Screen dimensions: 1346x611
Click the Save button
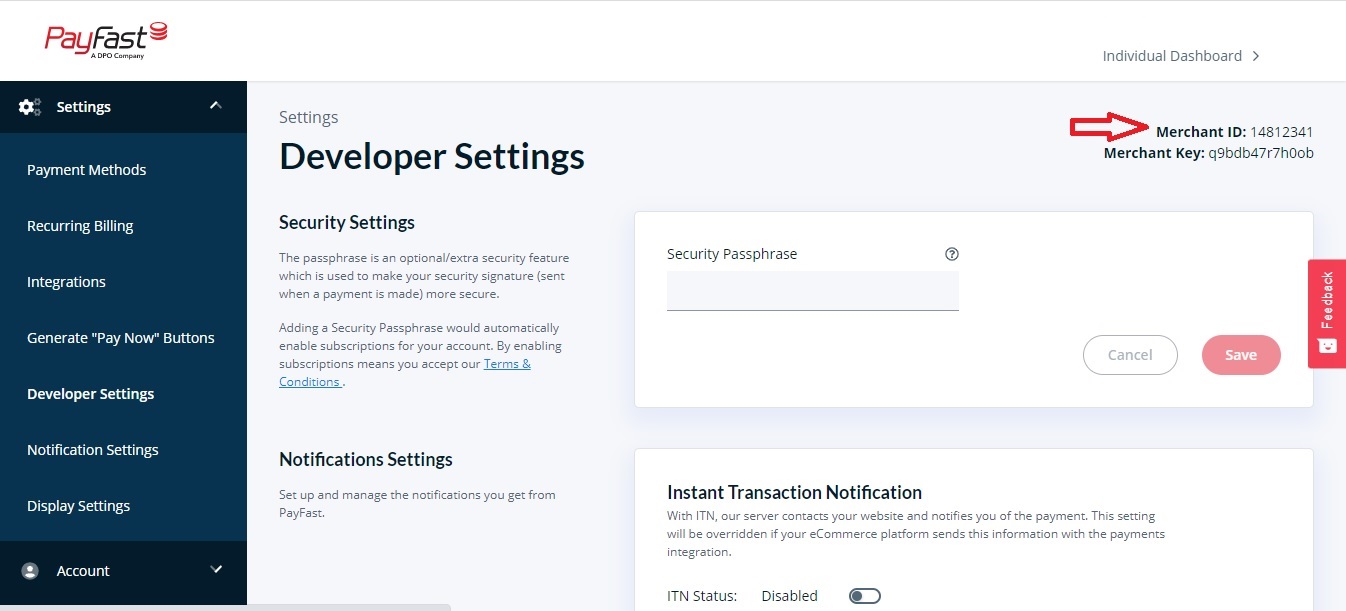(x=1241, y=355)
